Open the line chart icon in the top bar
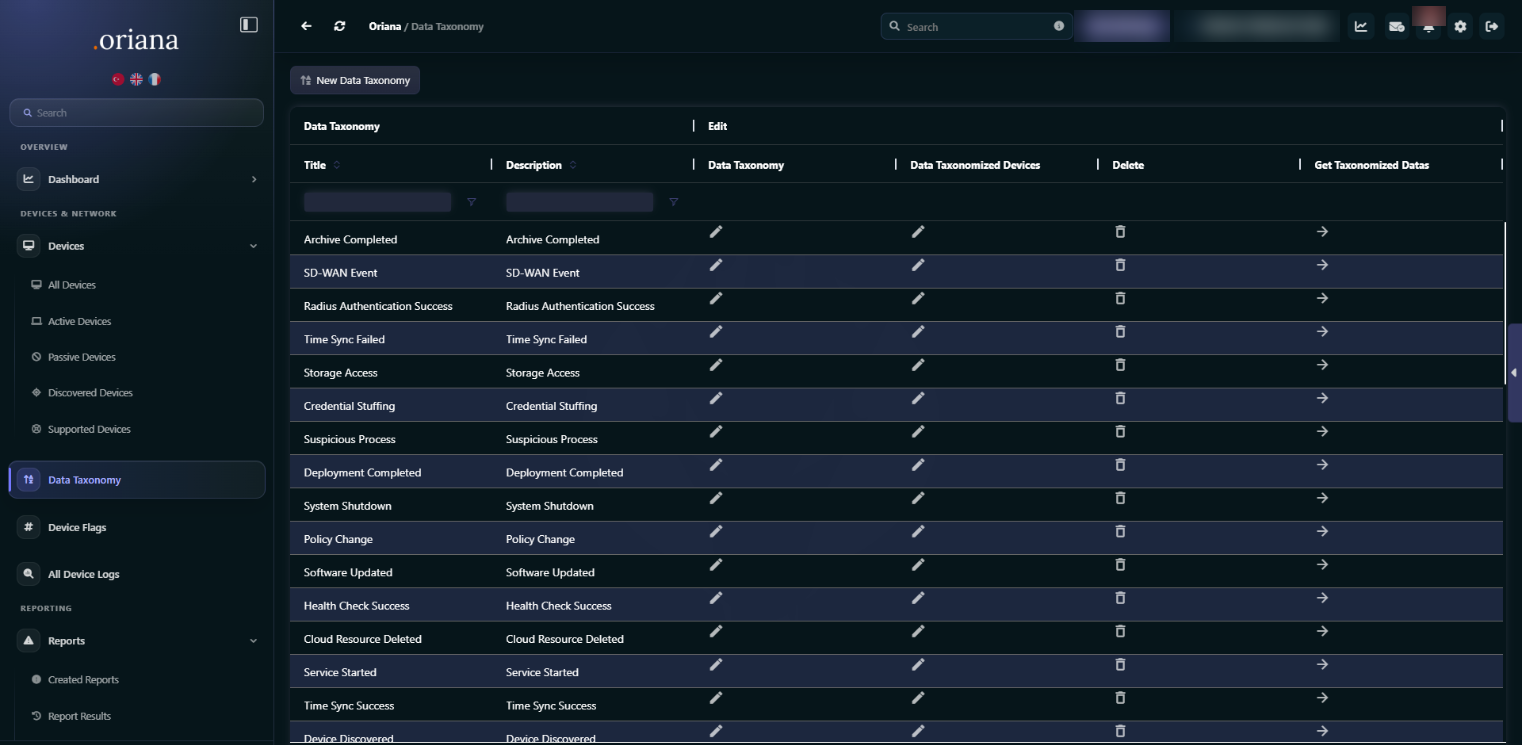The width and height of the screenshot is (1522, 745). click(1361, 27)
